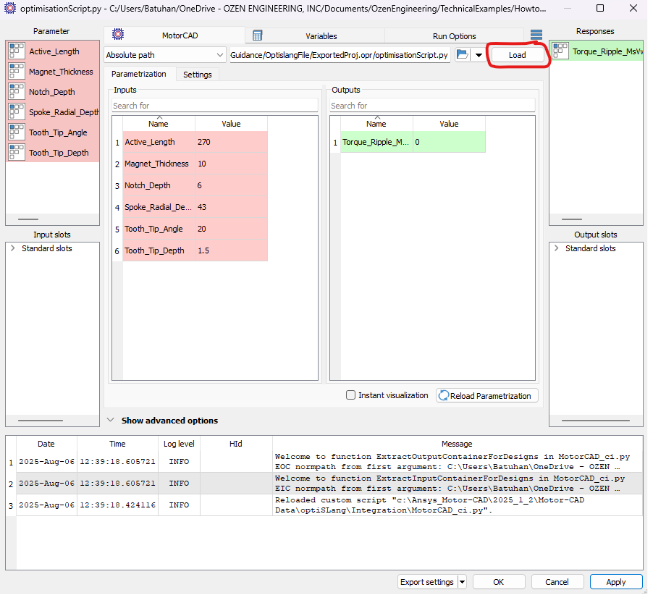Expand Standard slots under Input slots
Image resolution: width=648 pixels, height=594 pixels.
[x=12, y=248]
